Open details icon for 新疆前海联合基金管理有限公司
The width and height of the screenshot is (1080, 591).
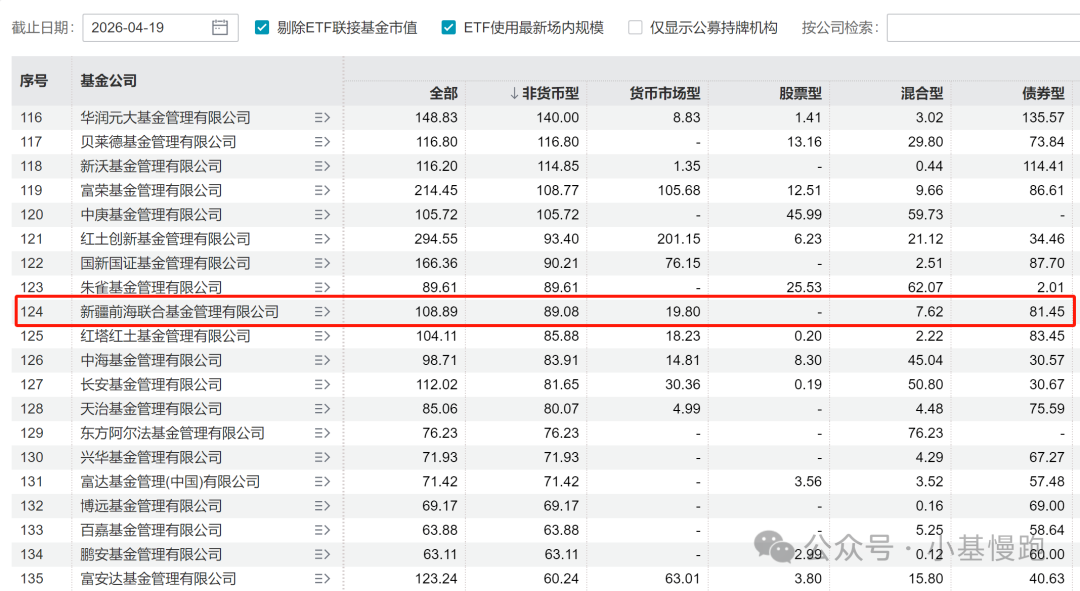point(322,312)
